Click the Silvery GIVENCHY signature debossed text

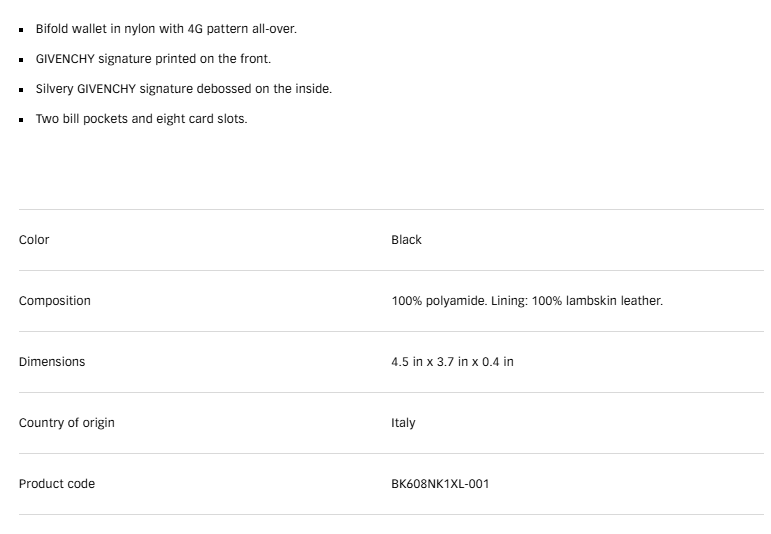coord(183,89)
